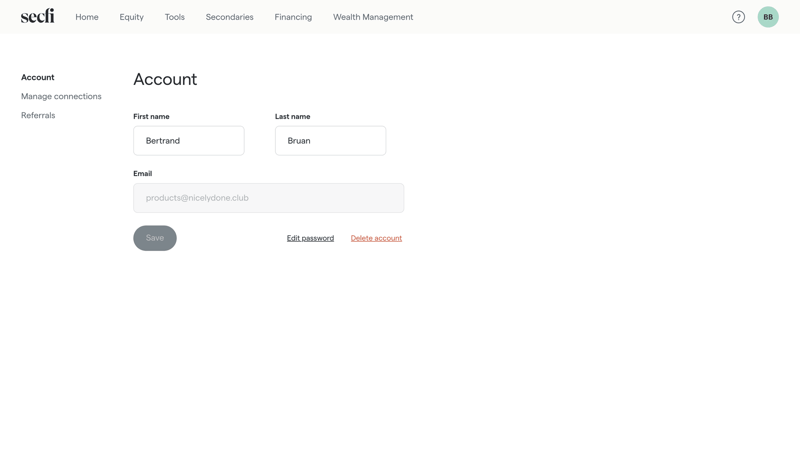Open the Edit password link
The width and height of the screenshot is (800, 470).
click(310, 238)
